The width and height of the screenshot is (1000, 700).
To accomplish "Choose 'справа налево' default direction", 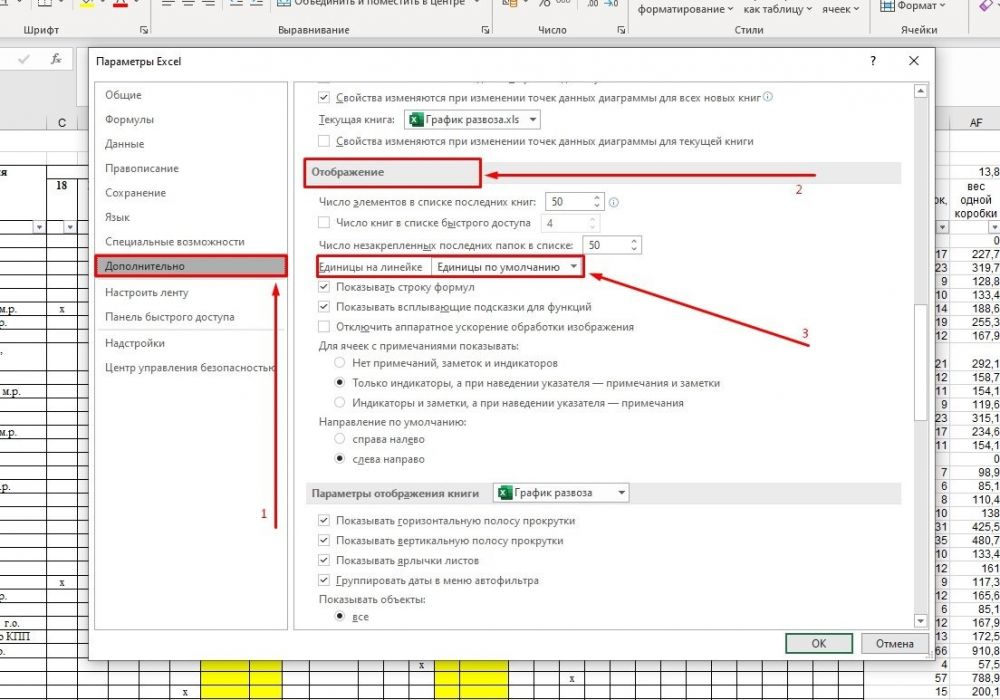I will point(340,439).
